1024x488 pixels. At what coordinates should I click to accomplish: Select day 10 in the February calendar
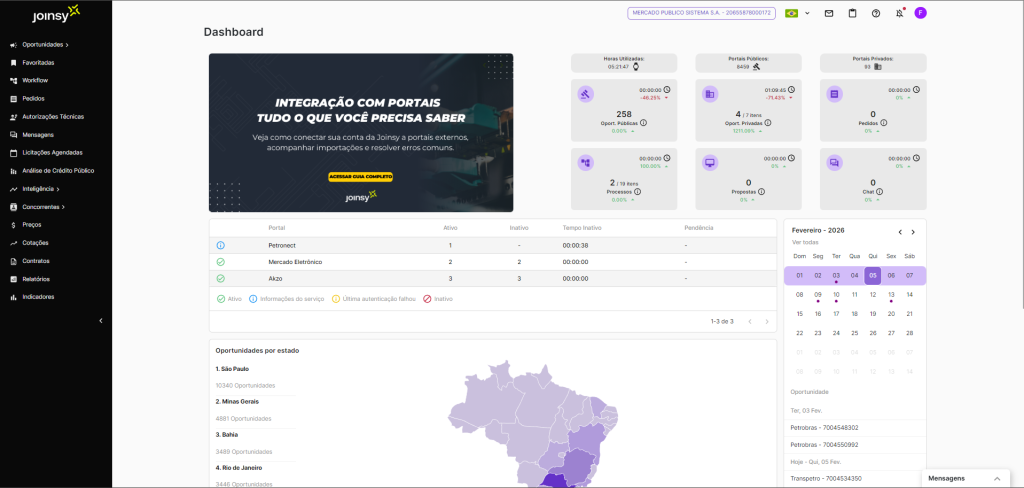[836, 295]
